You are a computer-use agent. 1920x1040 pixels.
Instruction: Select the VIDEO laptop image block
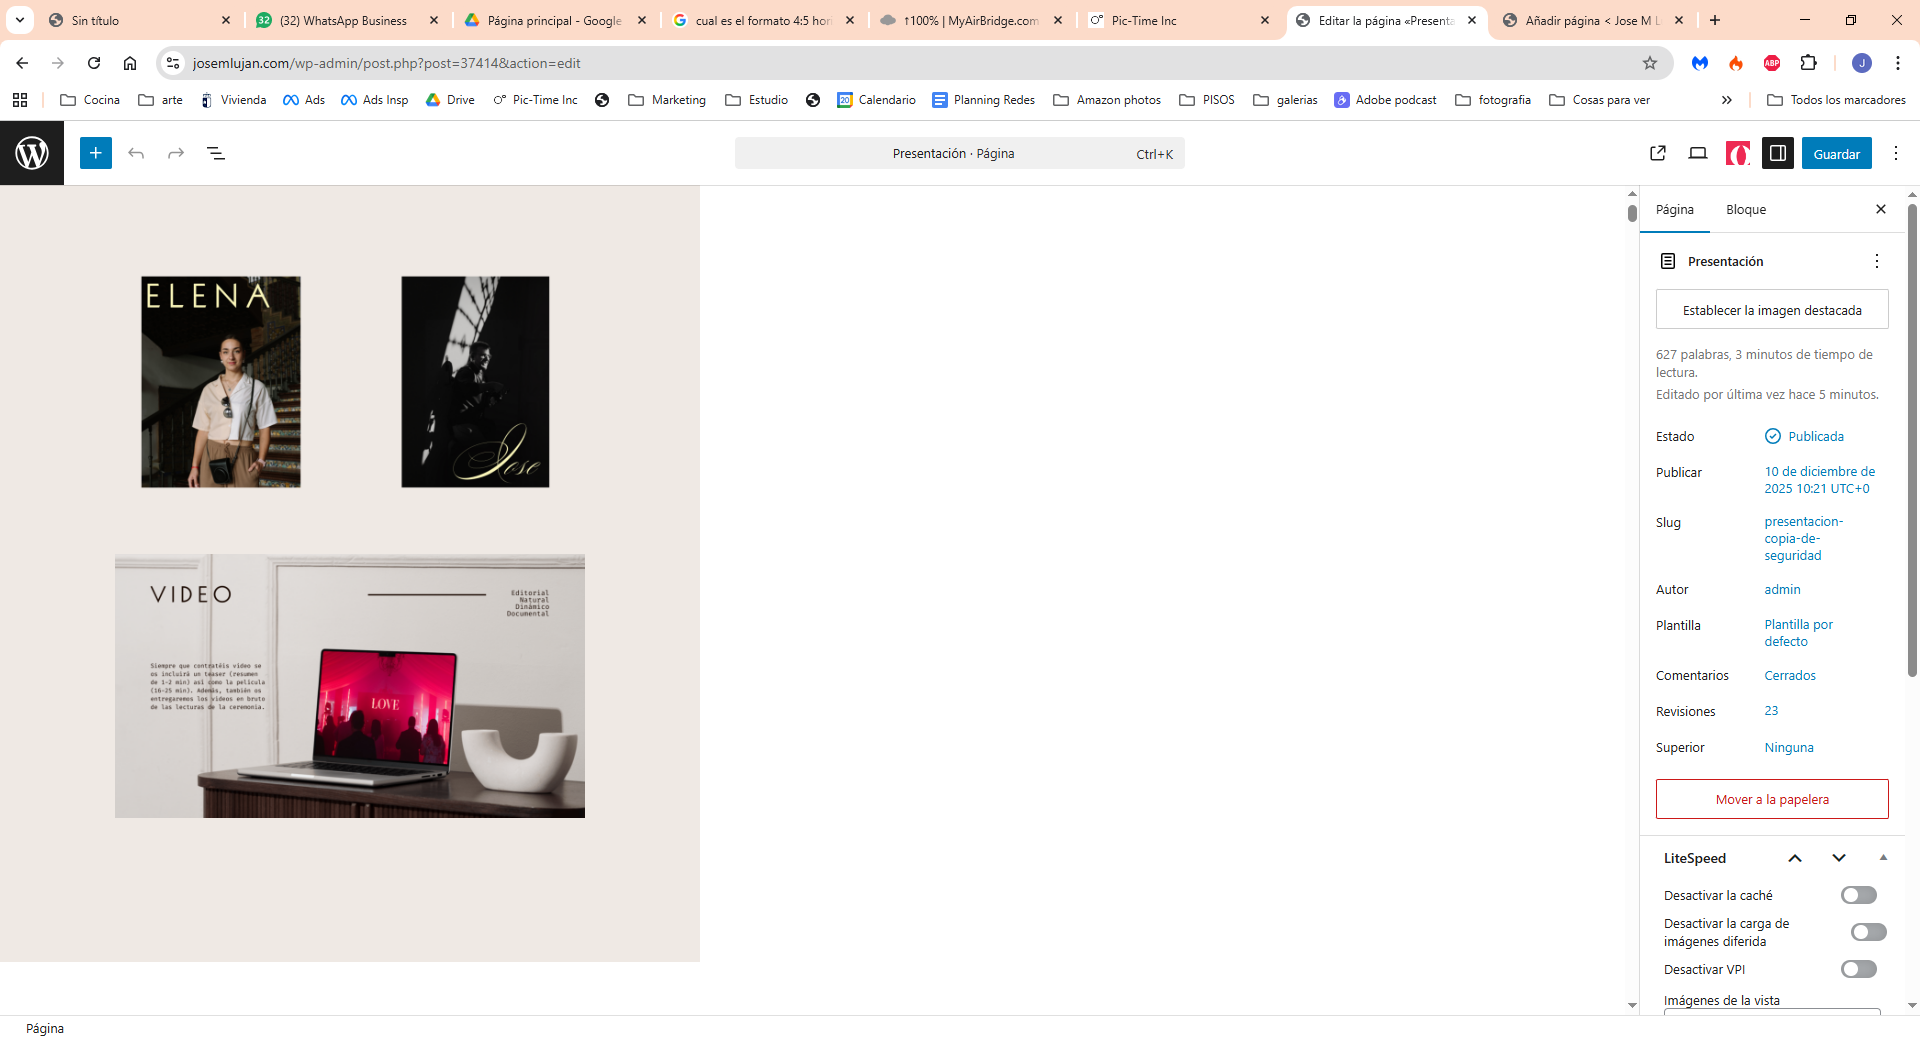click(350, 686)
